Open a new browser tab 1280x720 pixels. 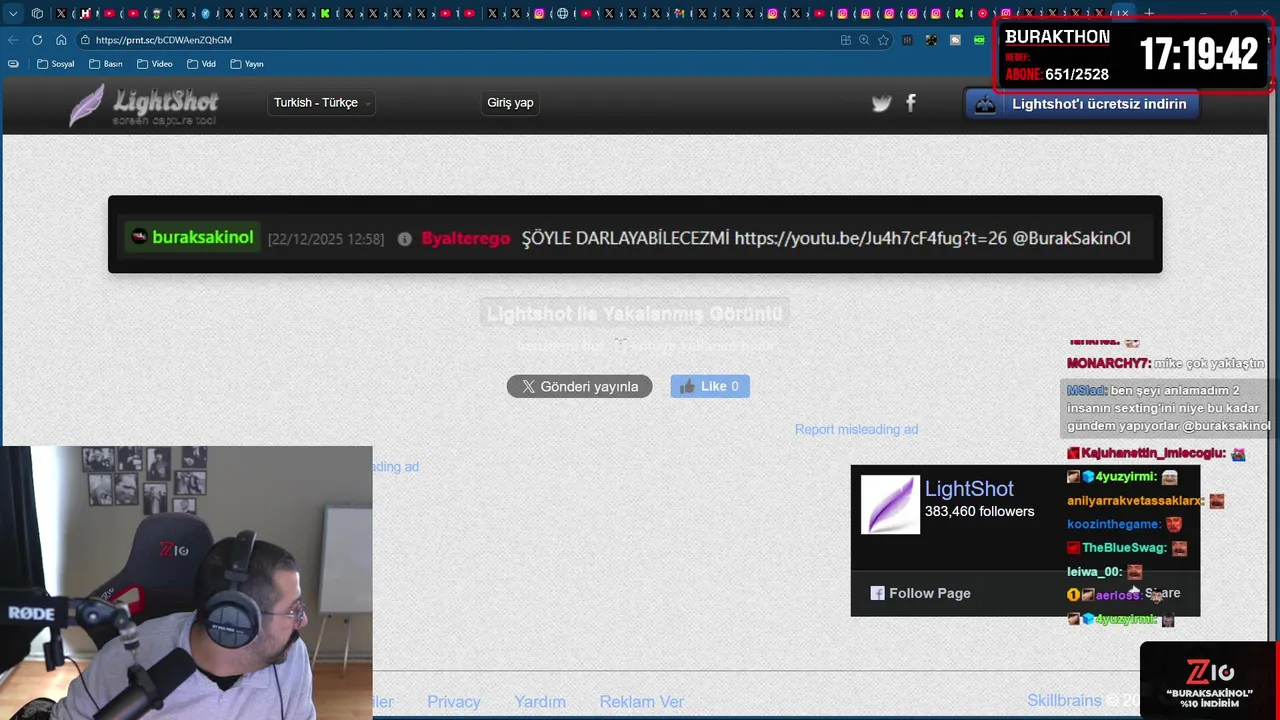[x=1149, y=13]
